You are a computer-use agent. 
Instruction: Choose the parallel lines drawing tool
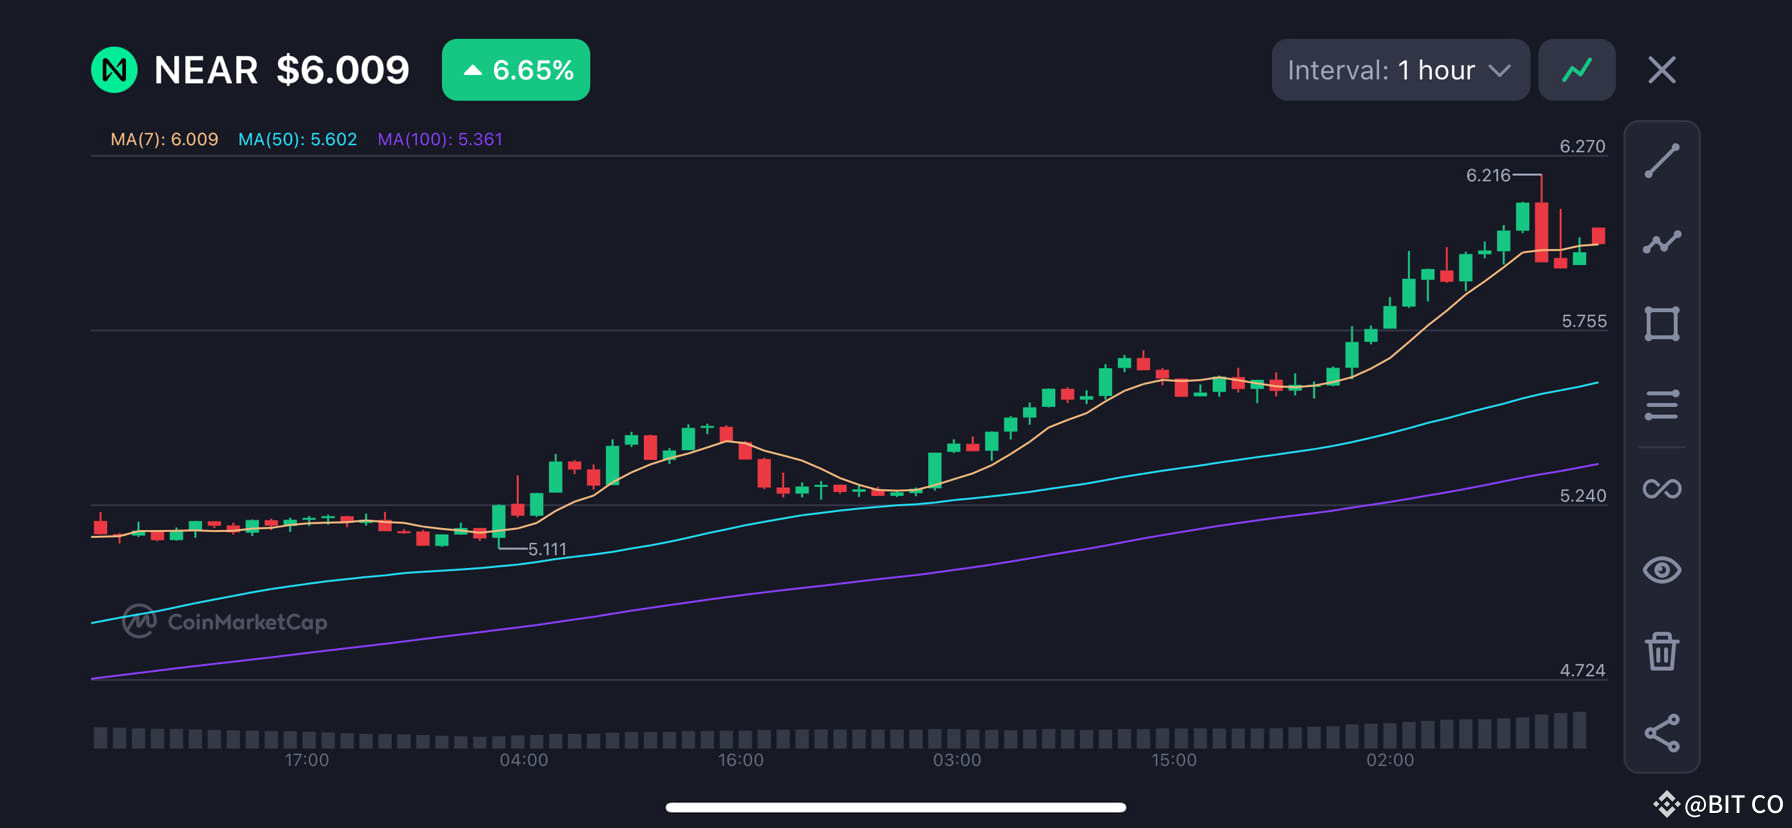pos(1662,404)
